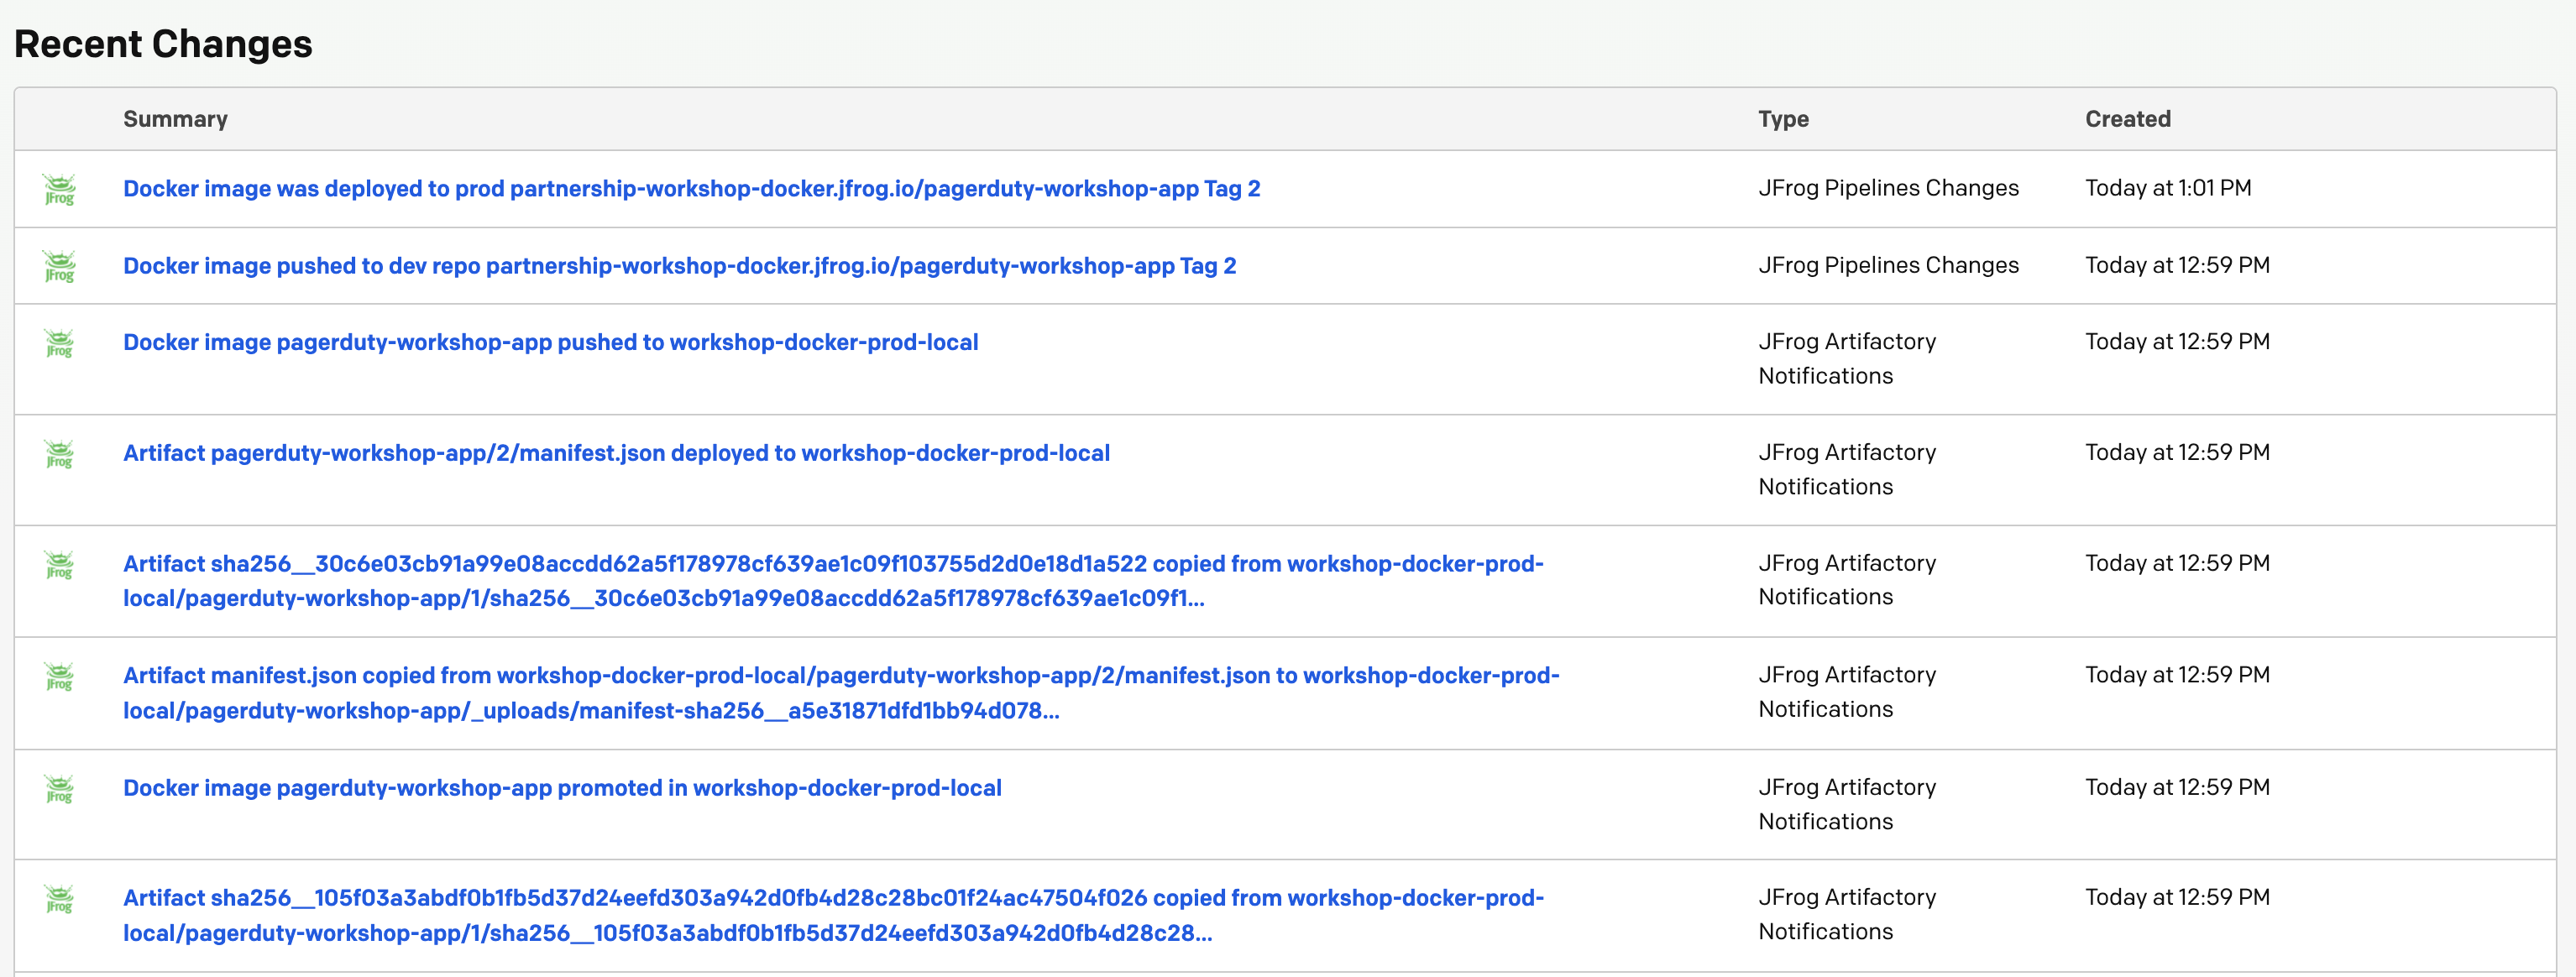Click JFrog icon beside image promoted row
2576x977 pixels.
click(x=59, y=789)
